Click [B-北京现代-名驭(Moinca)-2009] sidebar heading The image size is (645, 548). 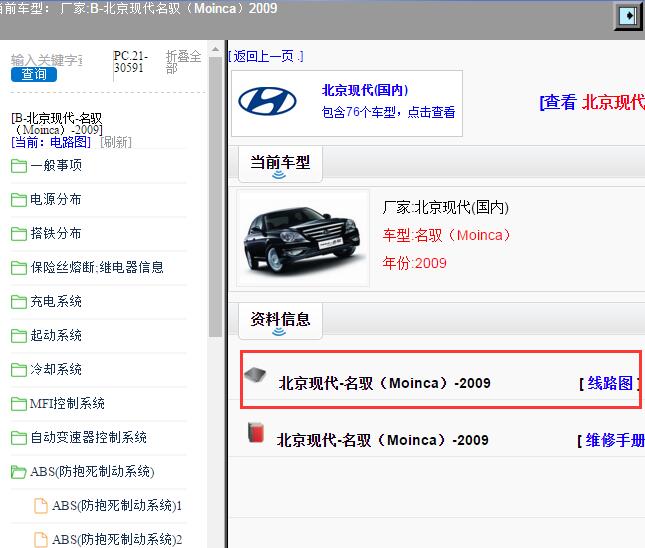click(x=57, y=124)
